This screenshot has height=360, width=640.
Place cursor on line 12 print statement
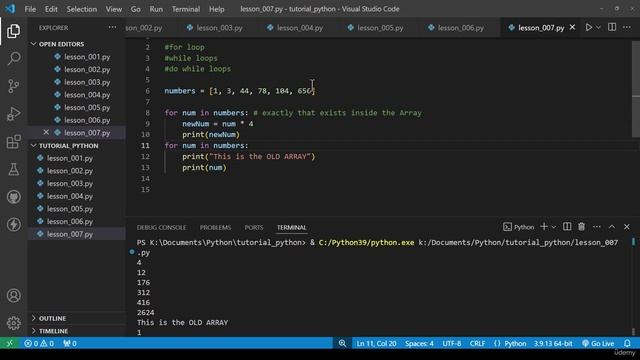pyautogui.click(x=248, y=156)
